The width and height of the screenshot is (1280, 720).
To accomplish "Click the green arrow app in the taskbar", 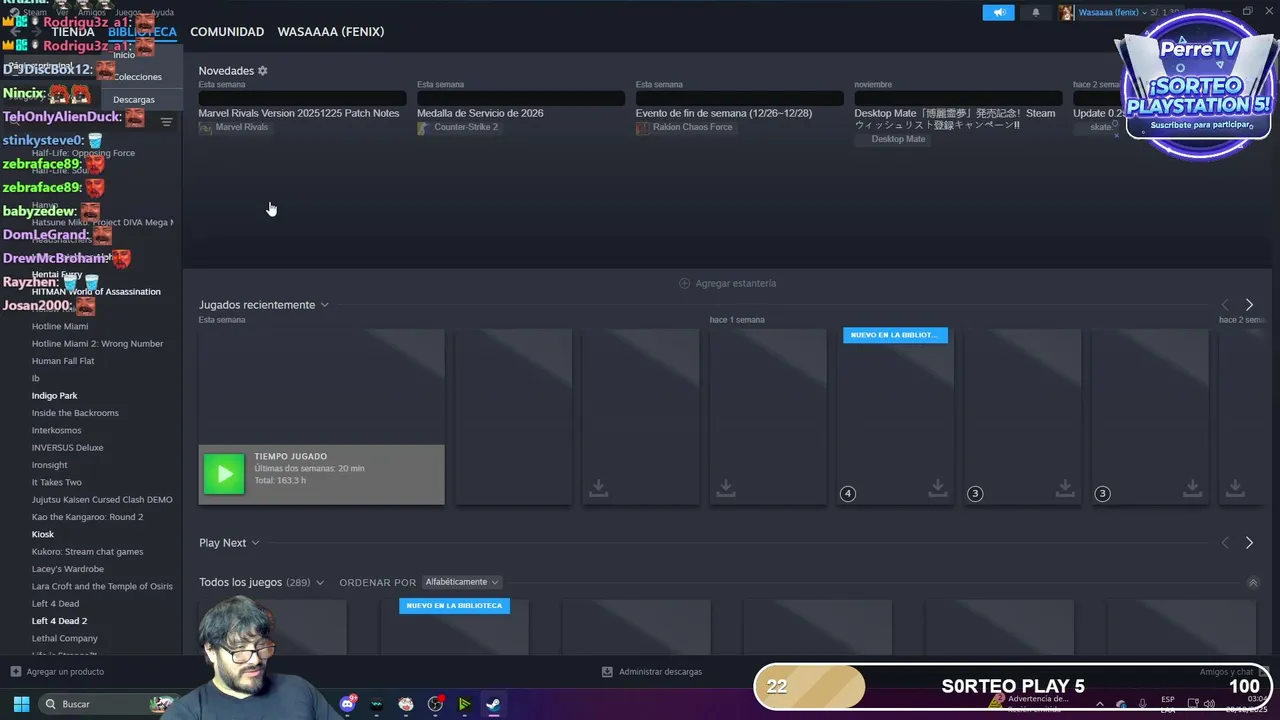I will point(464,704).
